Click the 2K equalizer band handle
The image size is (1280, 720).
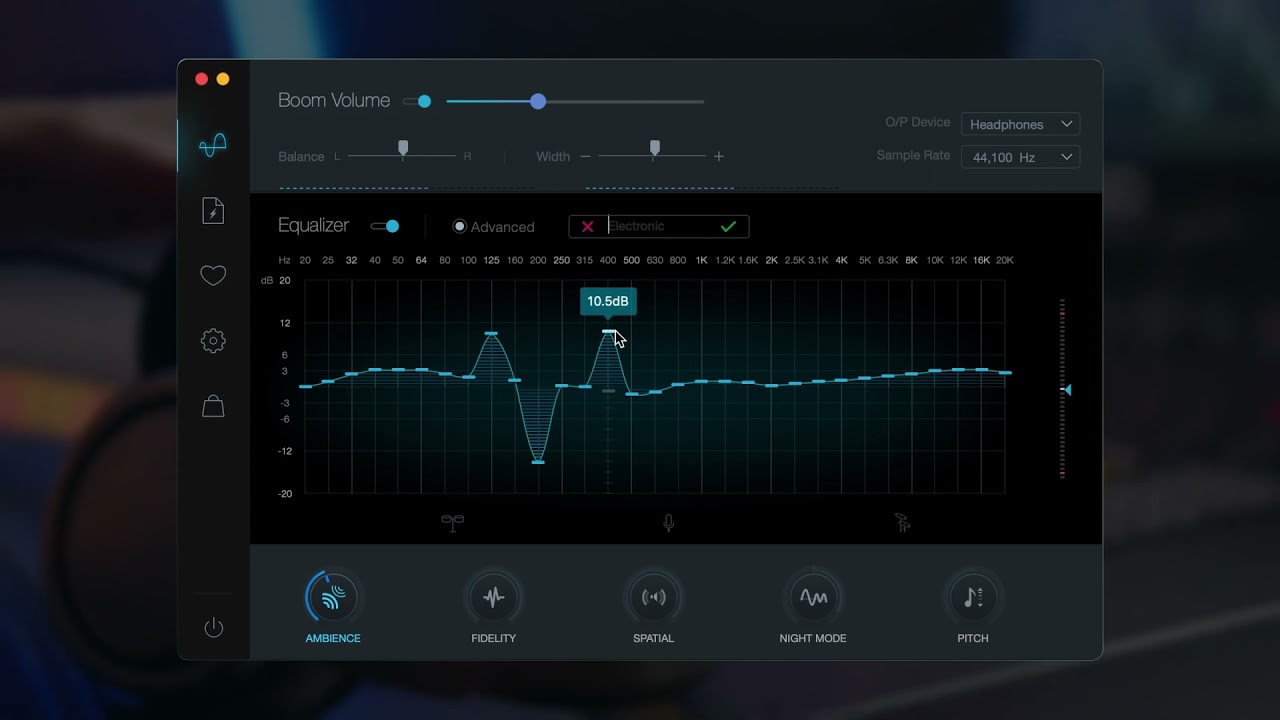tap(771, 385)
